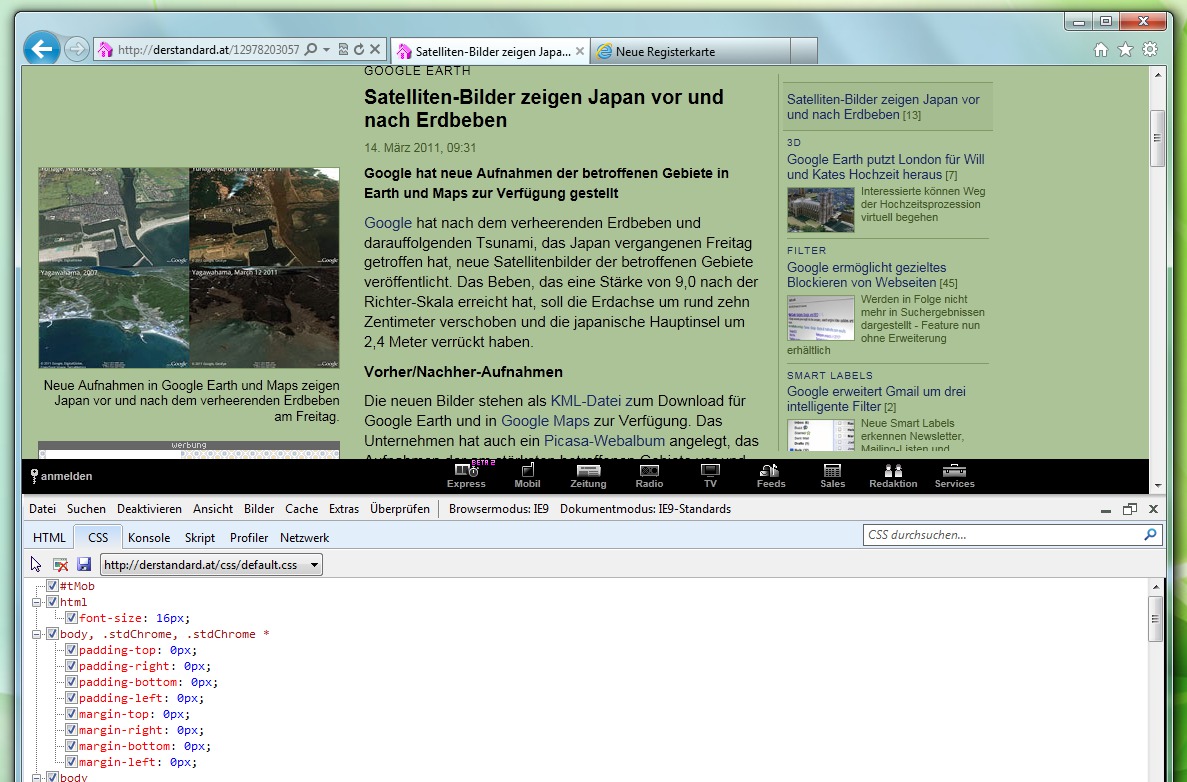Open the new tab button
This screenshot has height=782, width=1187.
pyautogui.click(x=803, y=51)
